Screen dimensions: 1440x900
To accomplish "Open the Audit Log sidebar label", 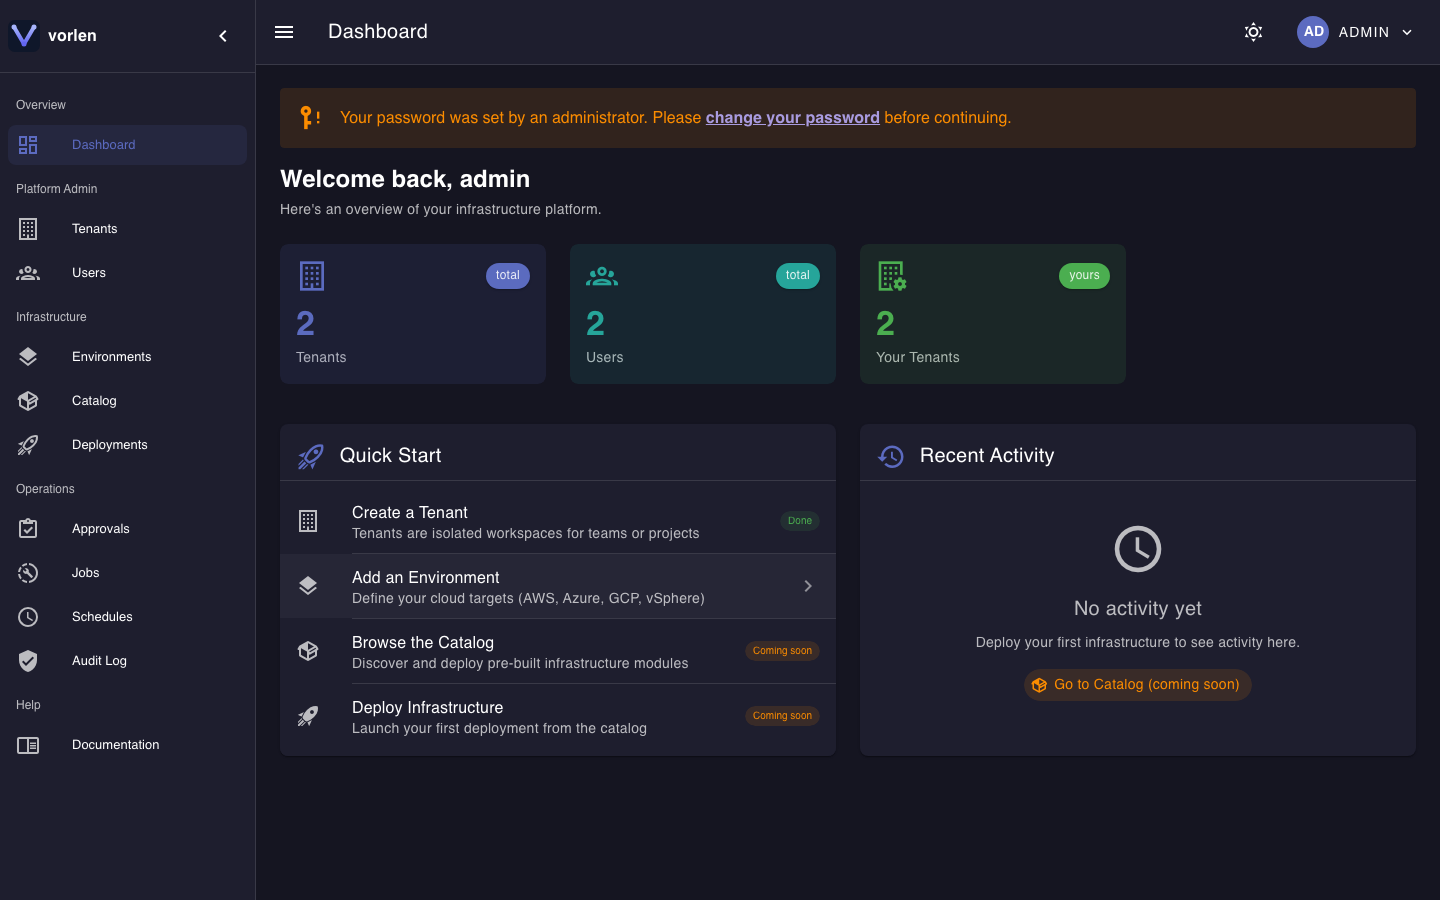I will [99, 661].
